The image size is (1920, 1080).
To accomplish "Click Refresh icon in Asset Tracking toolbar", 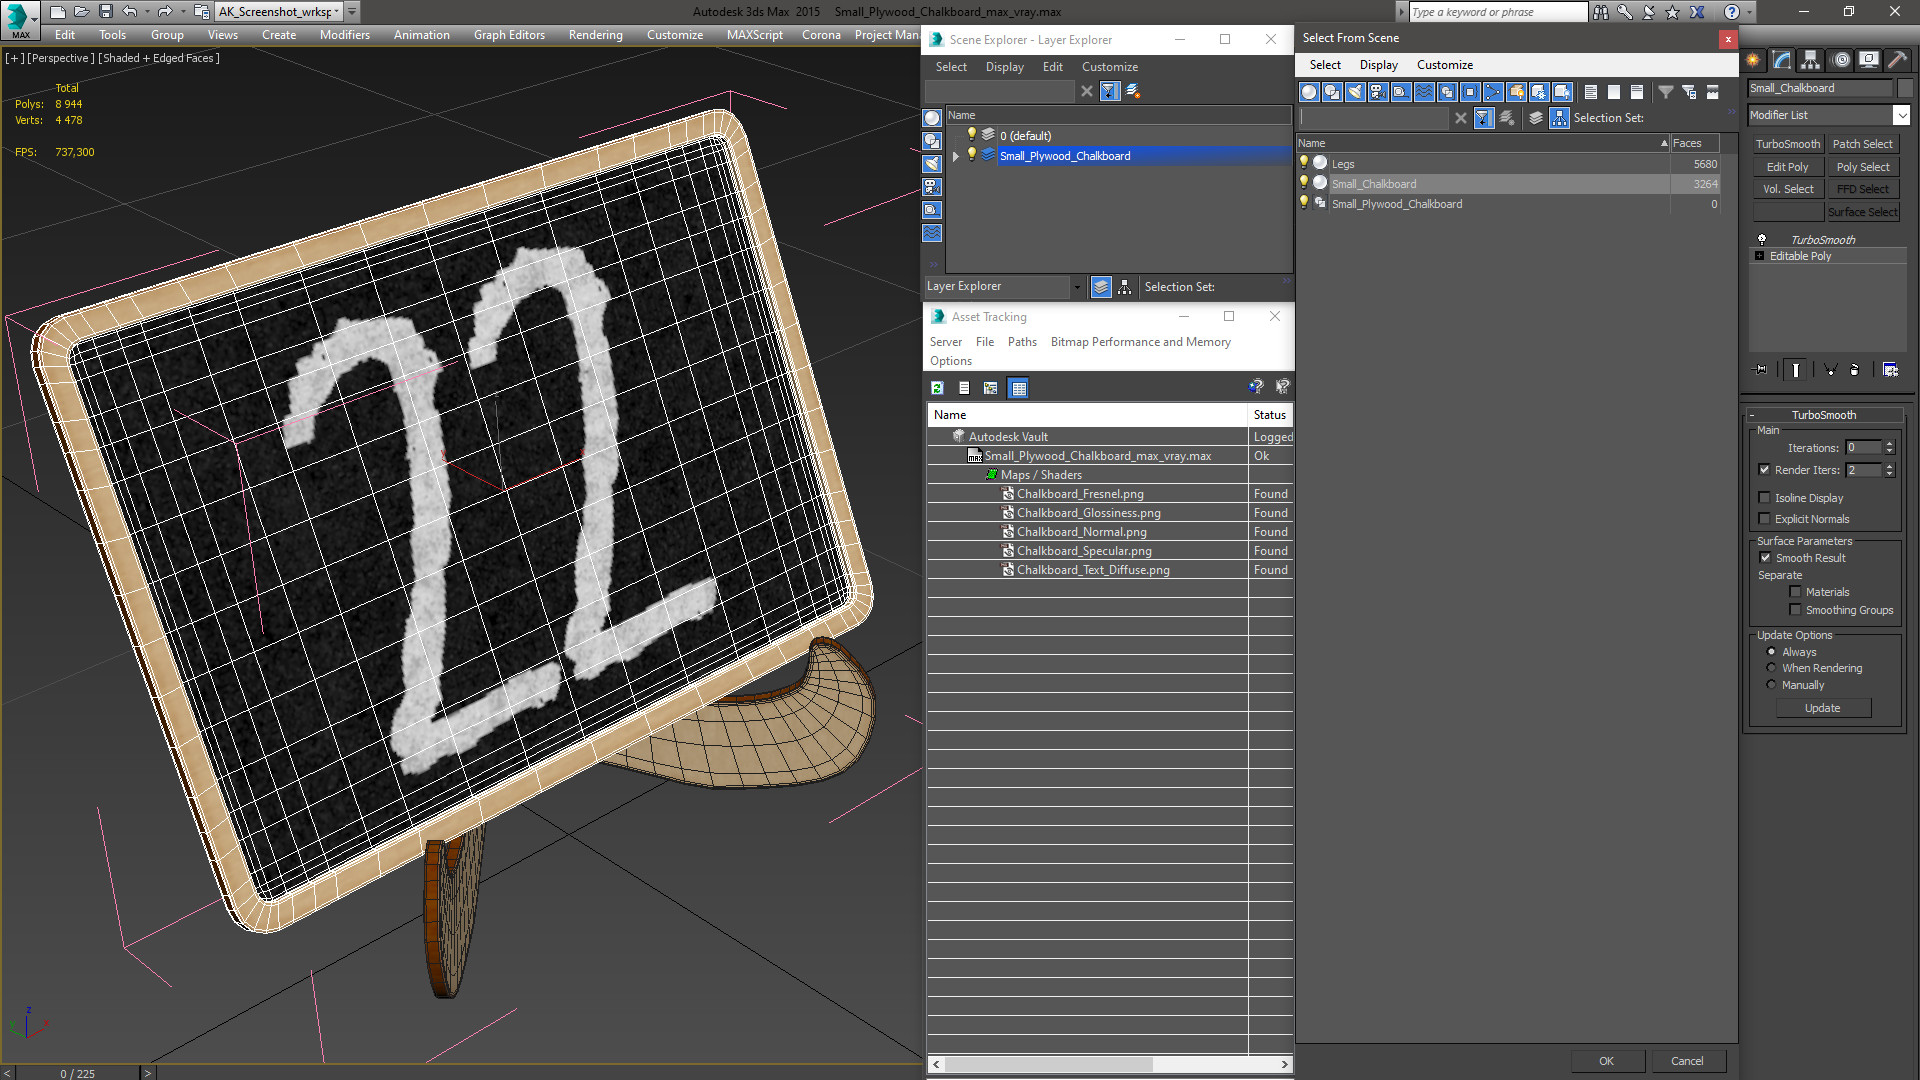I will pos(937,388).
